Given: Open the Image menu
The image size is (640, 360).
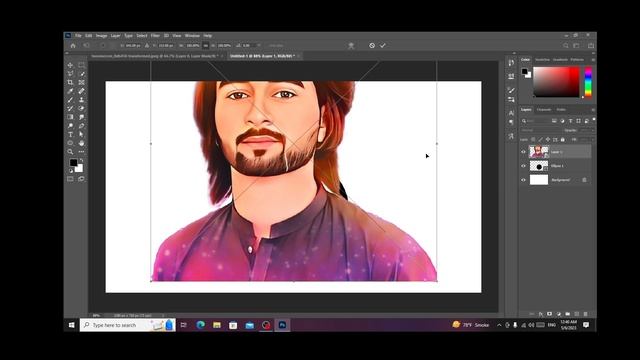Looking at the screenshot, I should pos(101,36).
